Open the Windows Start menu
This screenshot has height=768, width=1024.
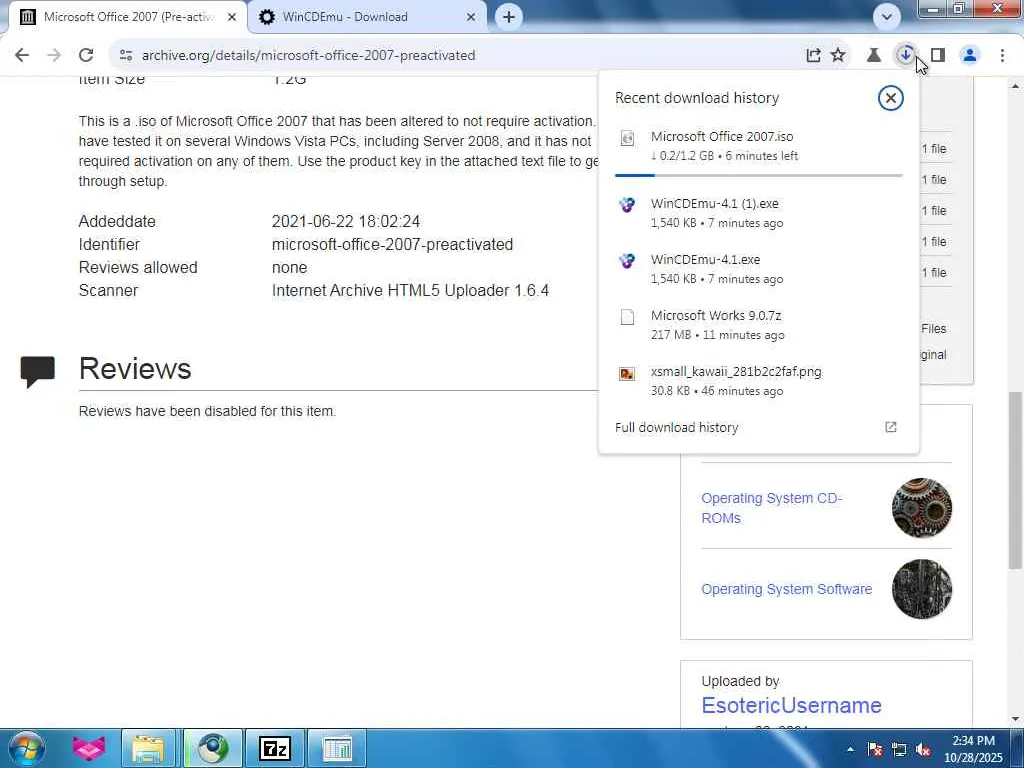click(x=27, y=748)
